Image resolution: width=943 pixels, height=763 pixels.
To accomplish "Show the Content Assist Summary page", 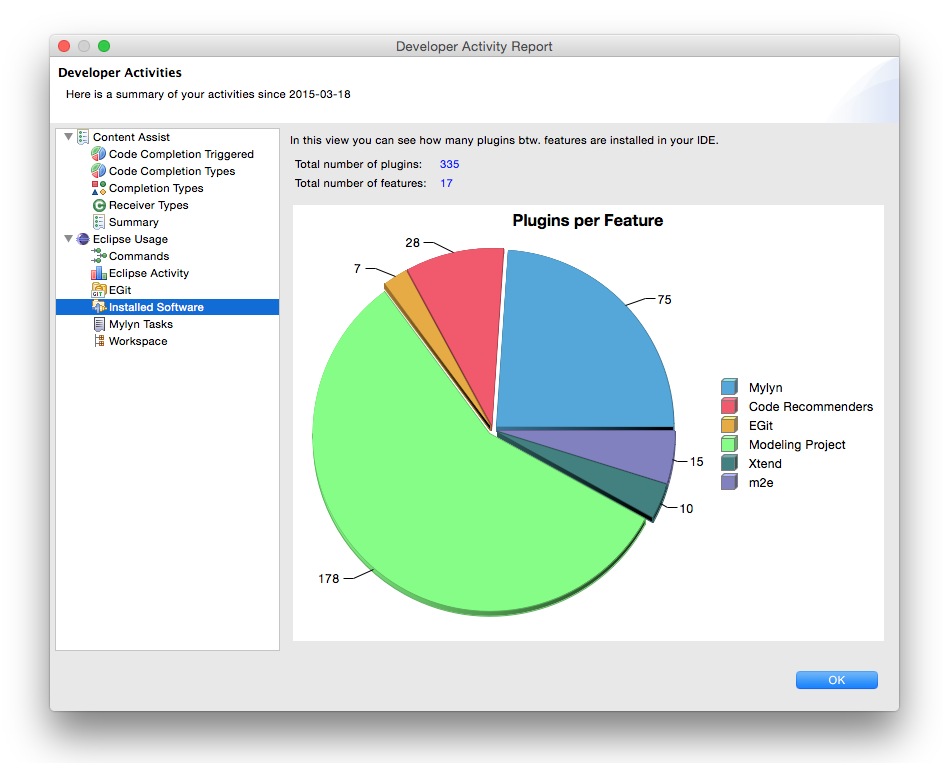I will [x=134, y=222].
